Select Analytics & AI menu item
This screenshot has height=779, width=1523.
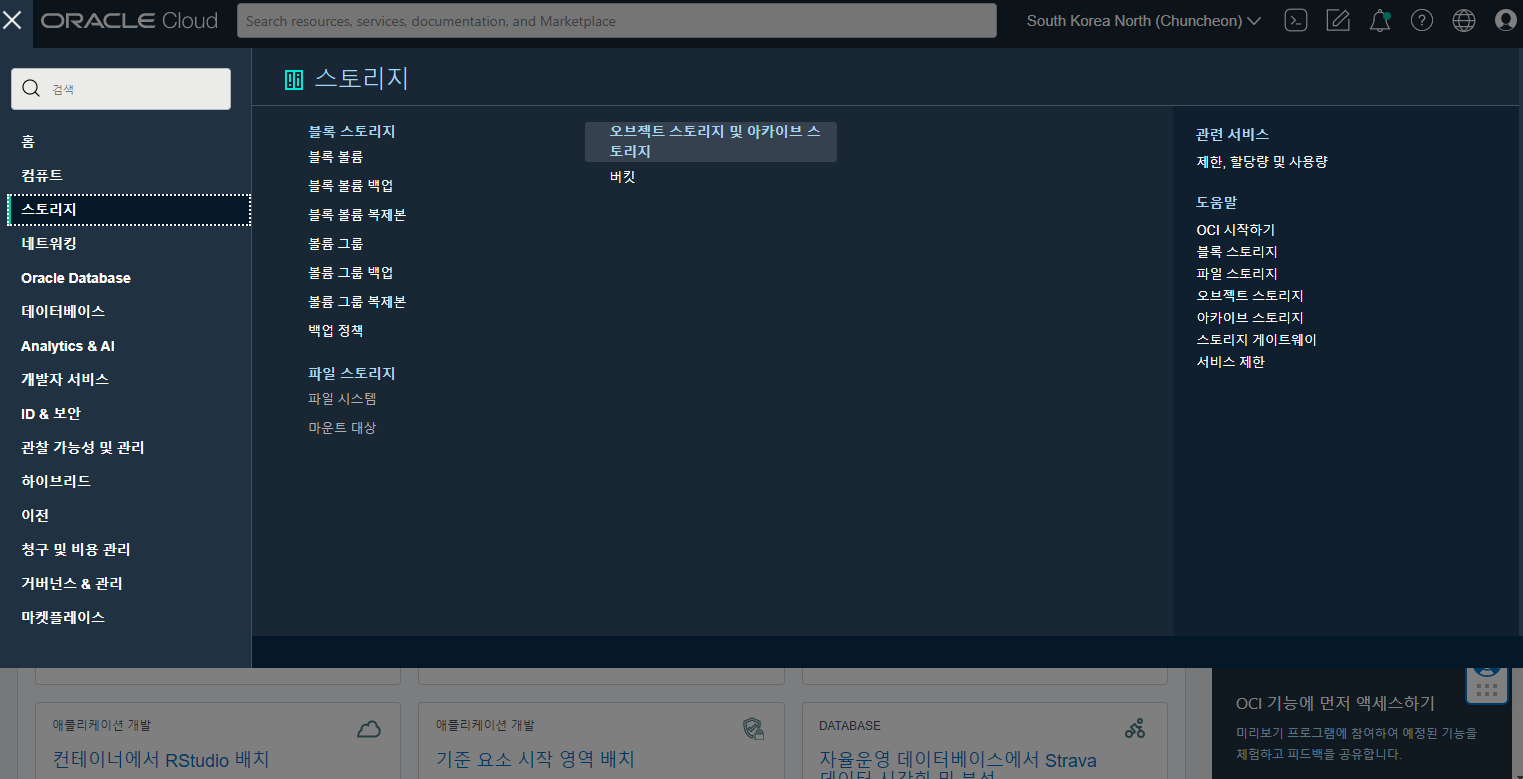click(x=68, y=346)
